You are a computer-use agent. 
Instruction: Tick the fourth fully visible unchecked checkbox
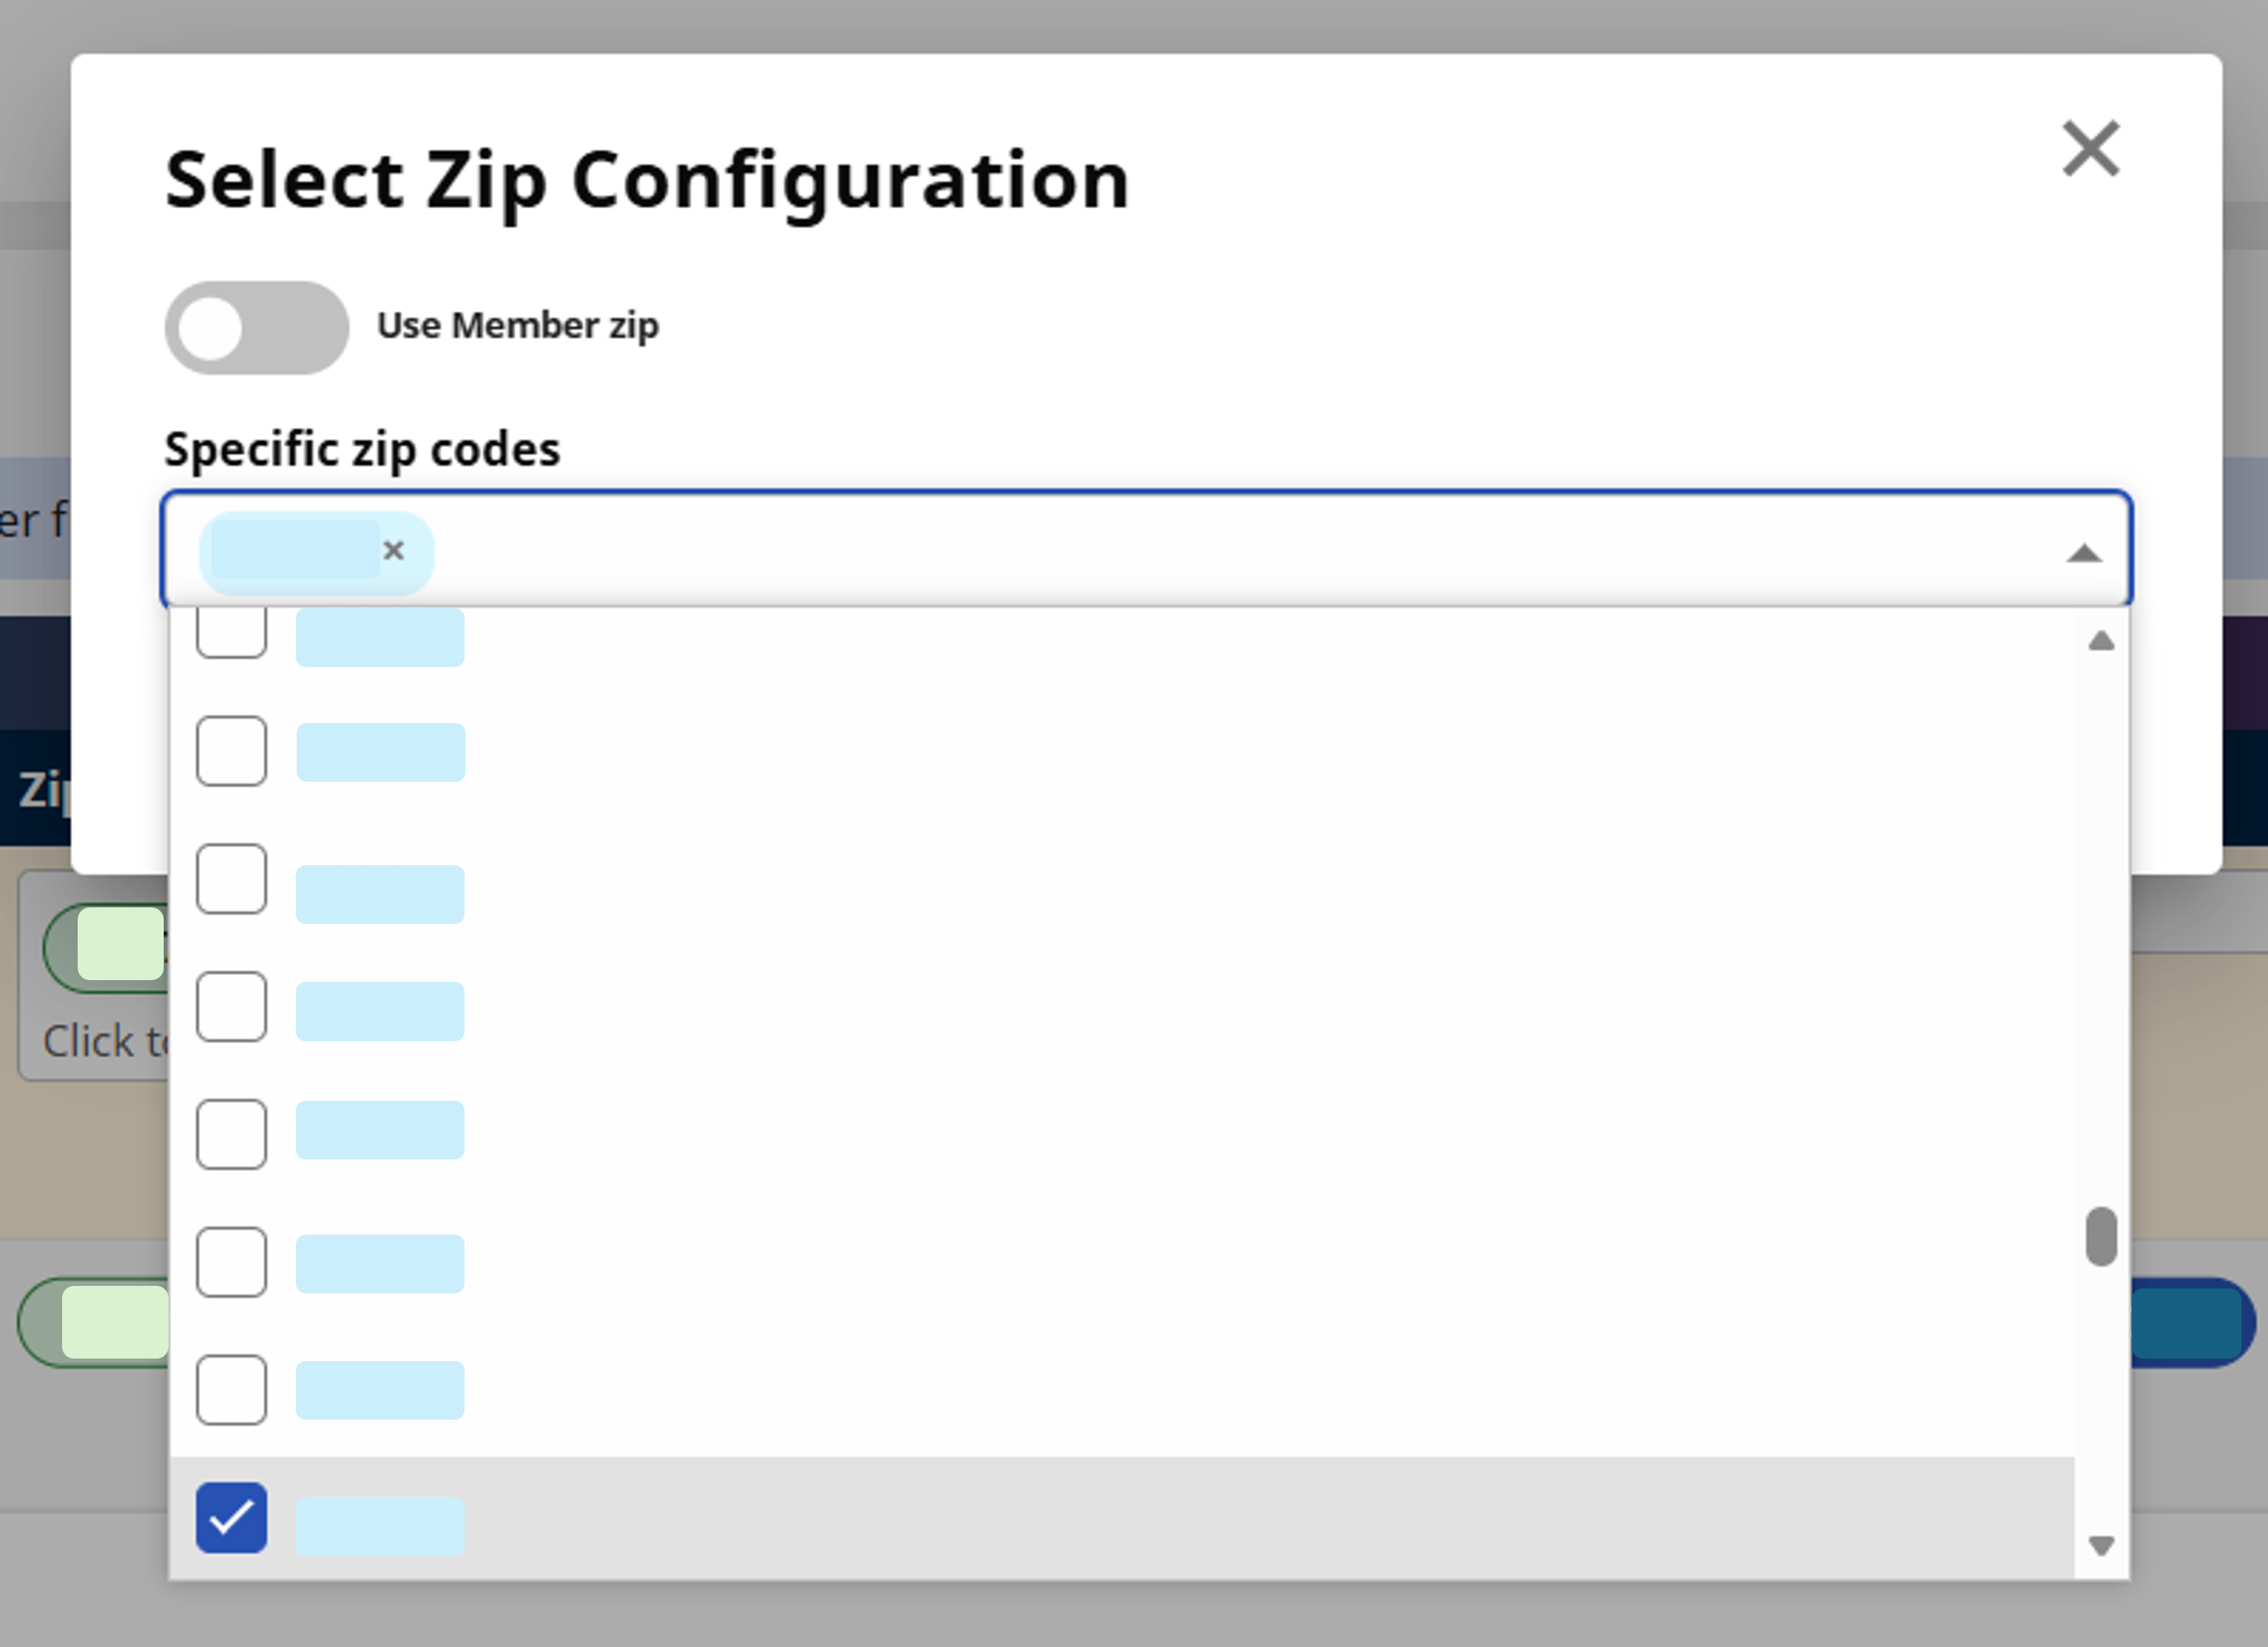[231, 1135]
